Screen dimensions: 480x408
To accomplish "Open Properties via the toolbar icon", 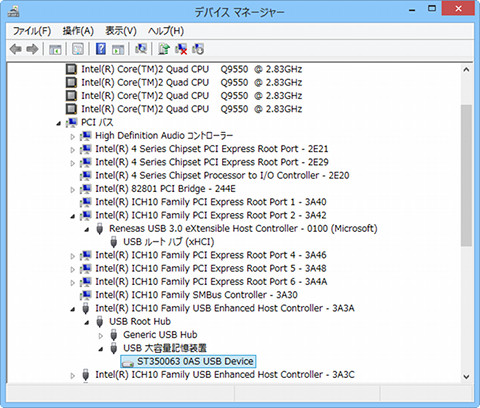I will (x=78, y=49).
